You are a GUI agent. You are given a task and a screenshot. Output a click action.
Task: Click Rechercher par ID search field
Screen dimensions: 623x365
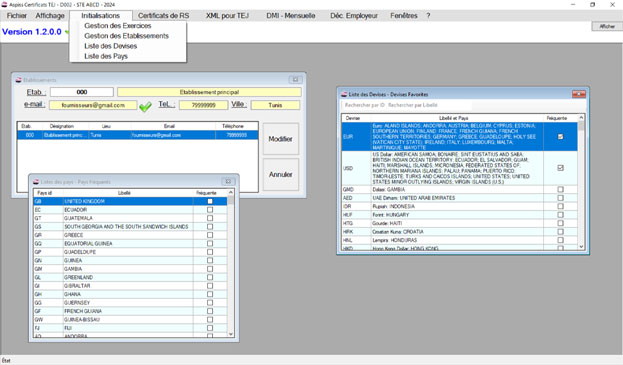pyautogui.click(x=365, y=105)
